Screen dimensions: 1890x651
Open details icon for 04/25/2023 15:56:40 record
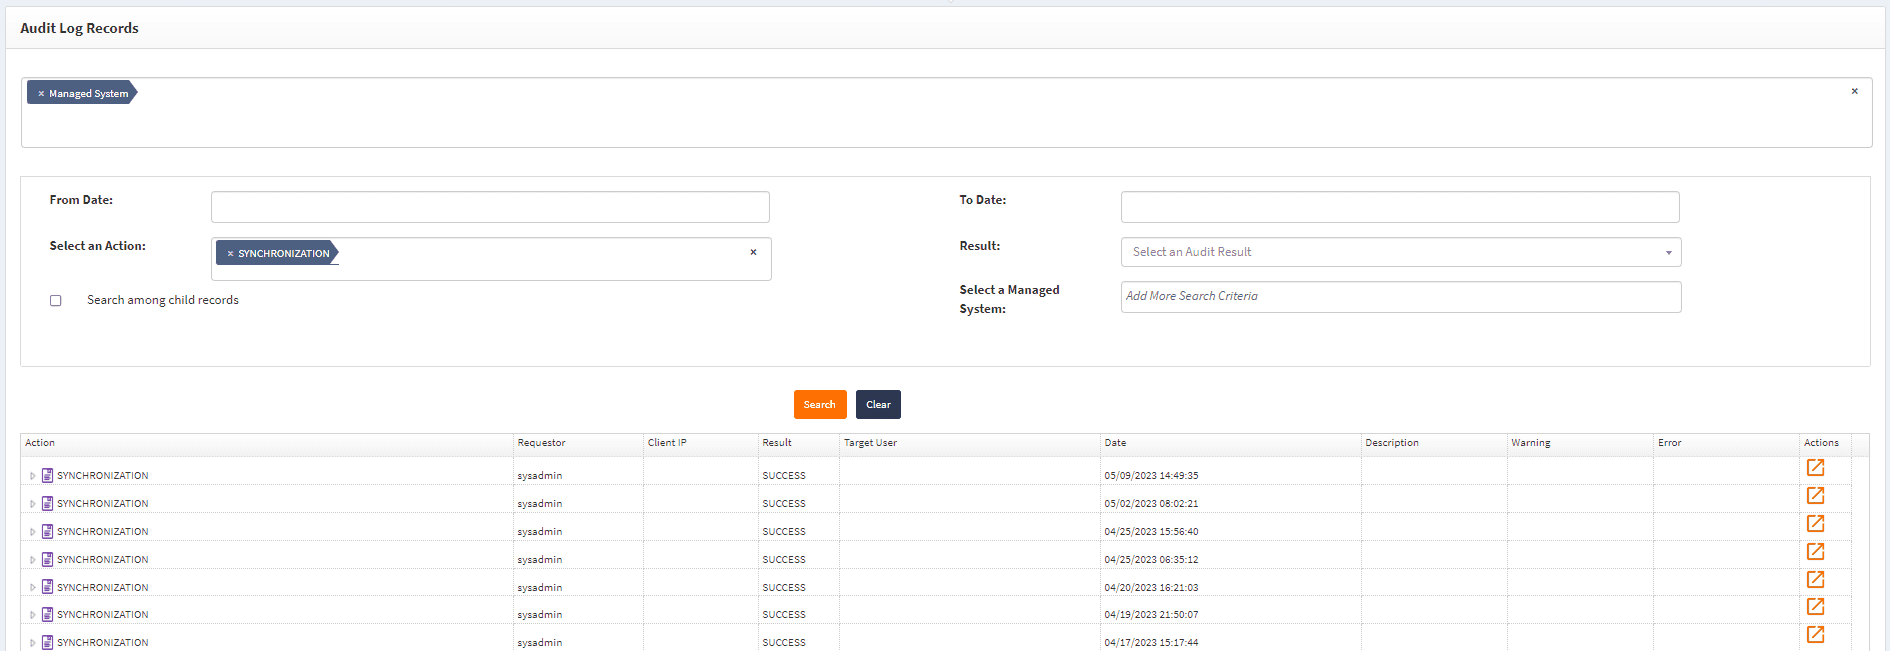click(x=1815, y=524)
